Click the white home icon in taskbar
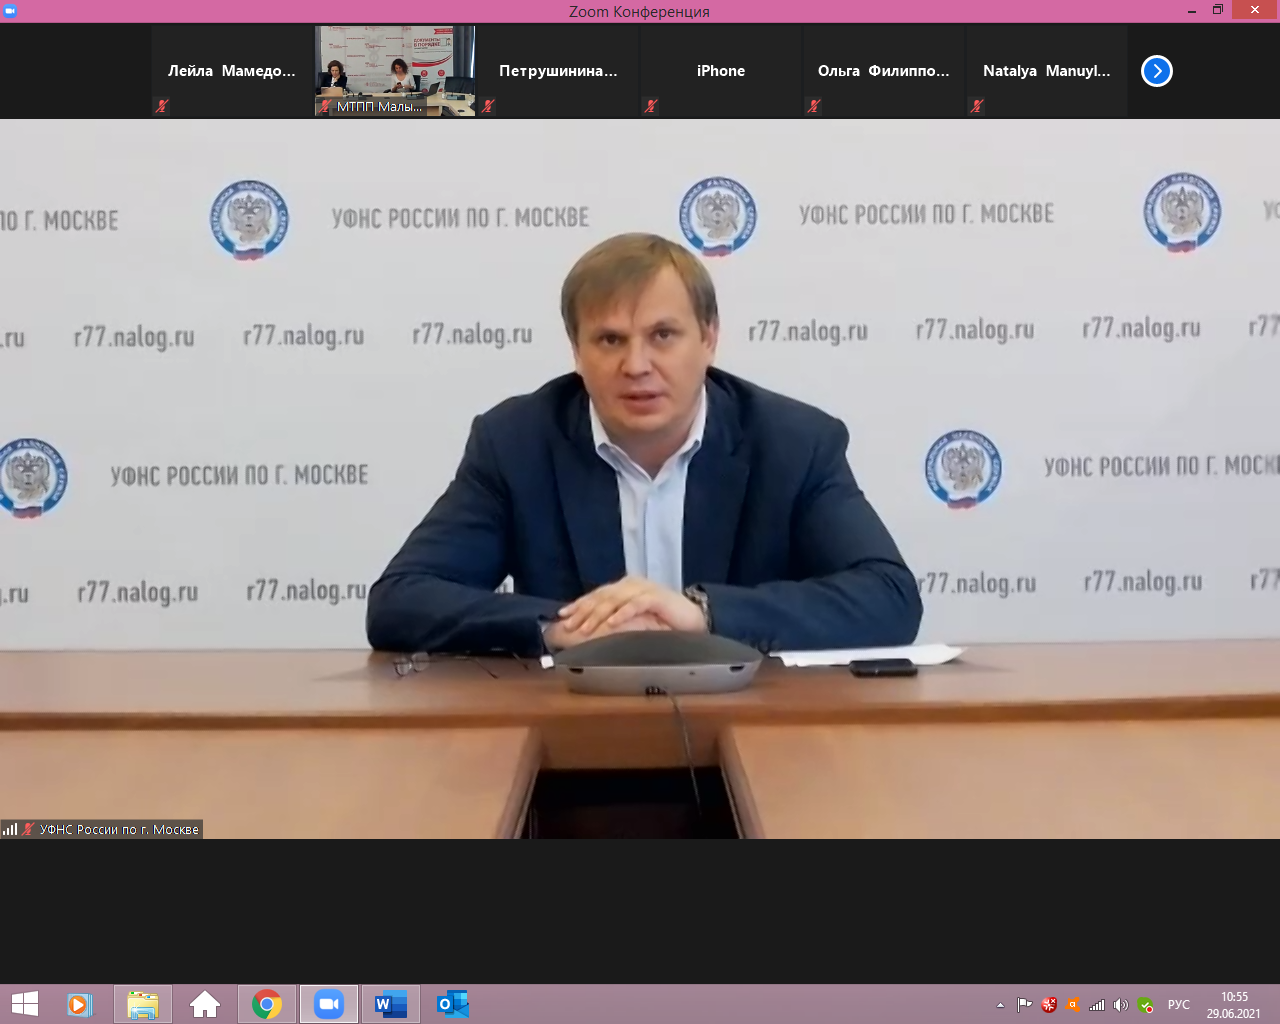This screenshot has width=1280, height=1024. 205,1004
